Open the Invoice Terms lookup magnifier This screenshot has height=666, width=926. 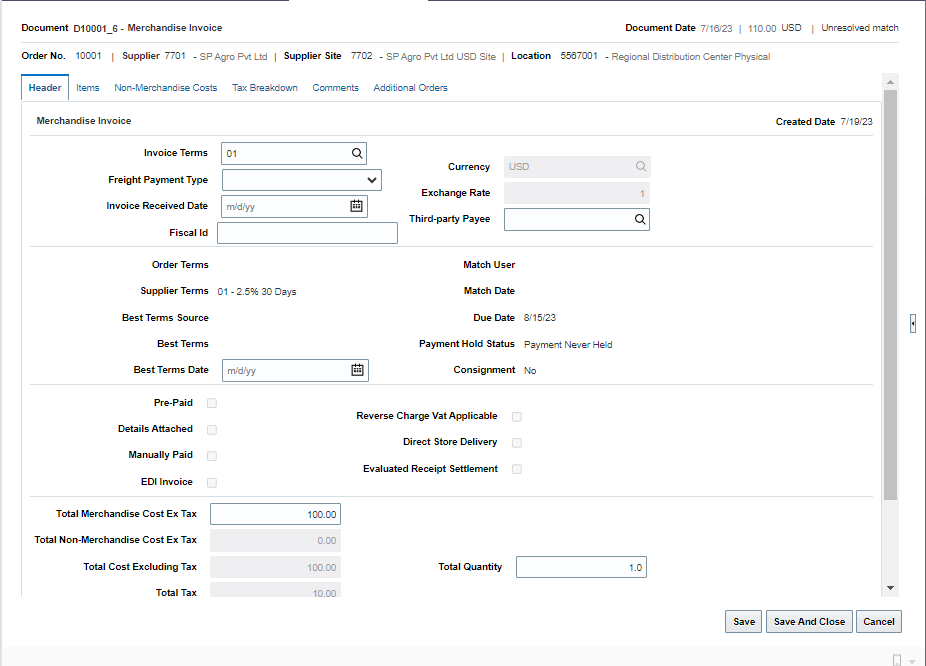click(x=357, y=153)
